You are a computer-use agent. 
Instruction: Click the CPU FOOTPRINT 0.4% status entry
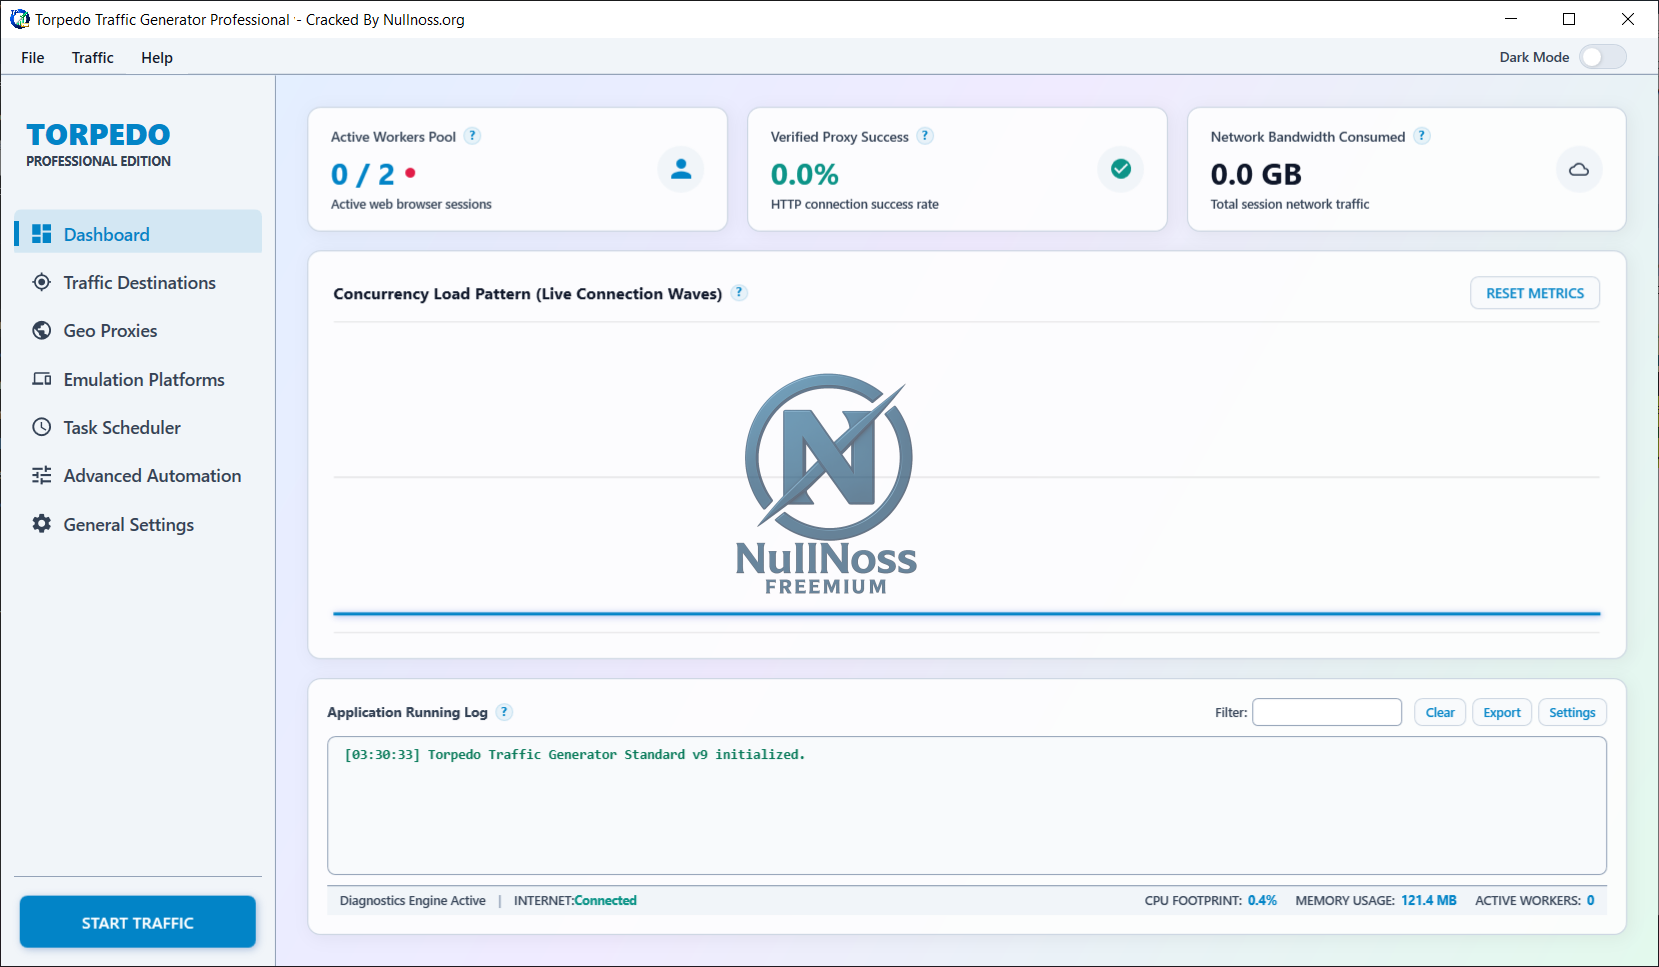pyautogui.click(x=1211, y=901)
